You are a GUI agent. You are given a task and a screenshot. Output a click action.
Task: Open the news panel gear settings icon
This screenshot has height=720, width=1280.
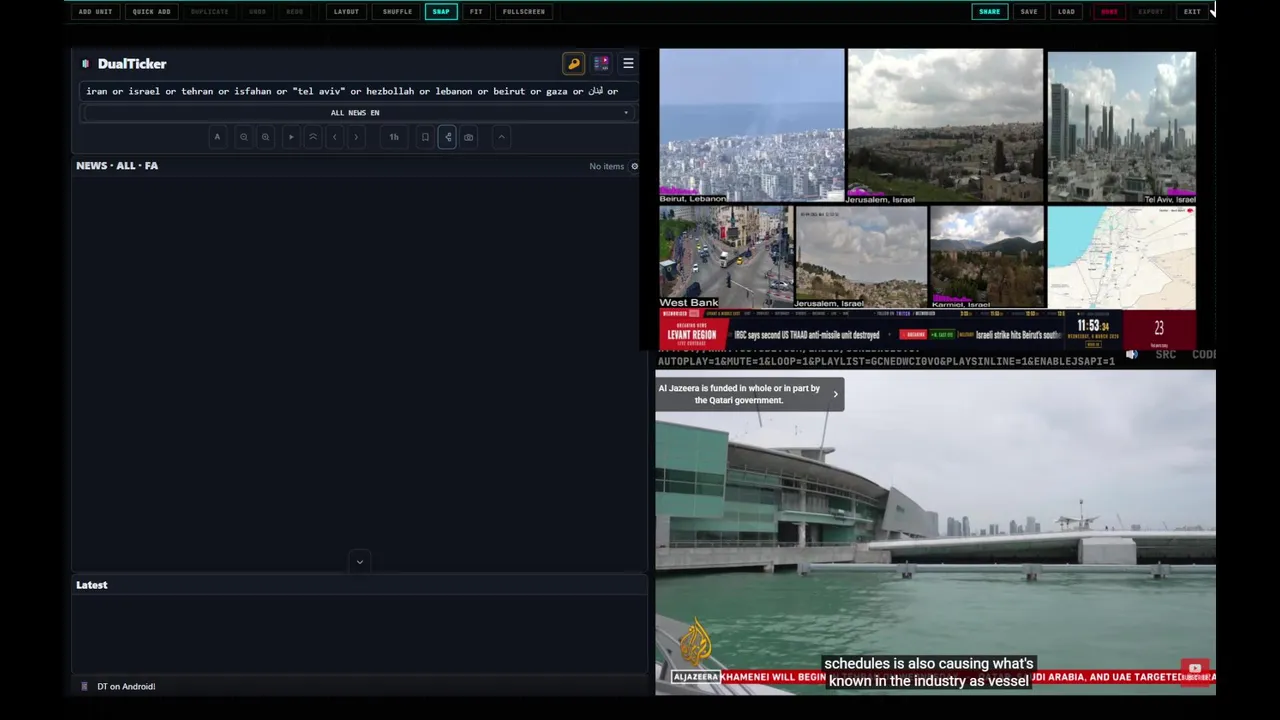pos(634,166)
